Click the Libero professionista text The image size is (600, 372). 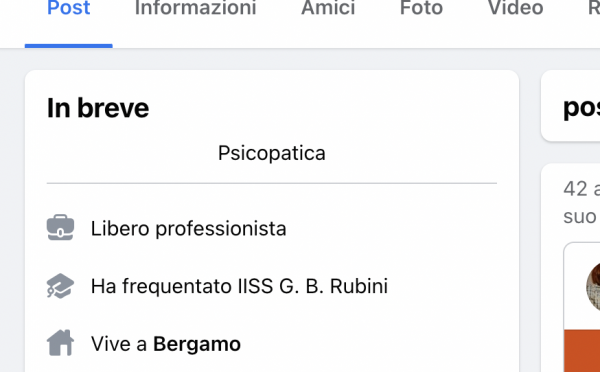(188, 228)
